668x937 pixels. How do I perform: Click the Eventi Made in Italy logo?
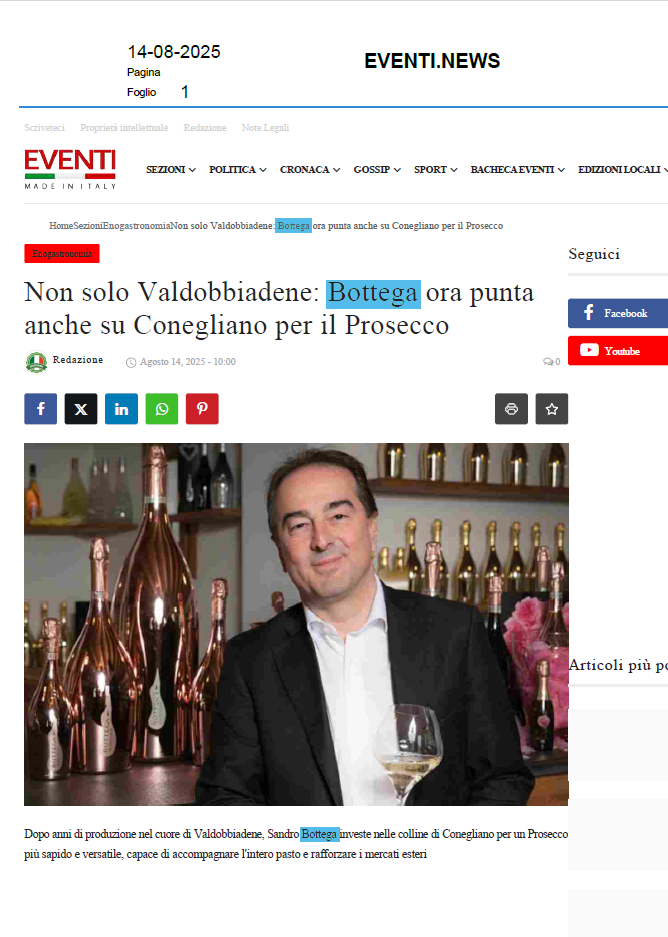(x=70, y=169)
